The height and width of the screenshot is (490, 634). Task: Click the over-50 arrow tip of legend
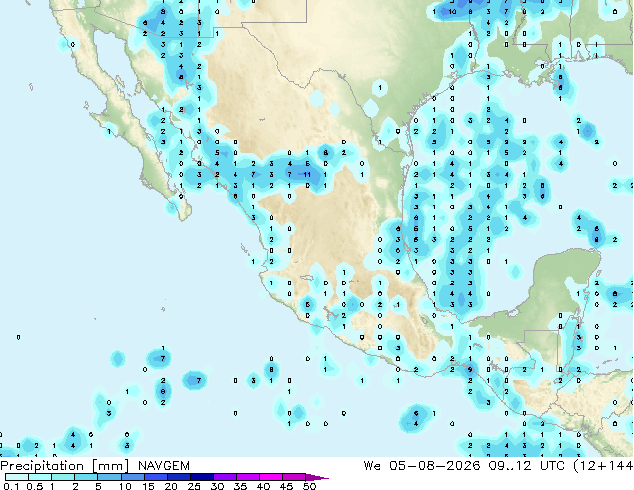pyautogui.click(x=317, y=477)
